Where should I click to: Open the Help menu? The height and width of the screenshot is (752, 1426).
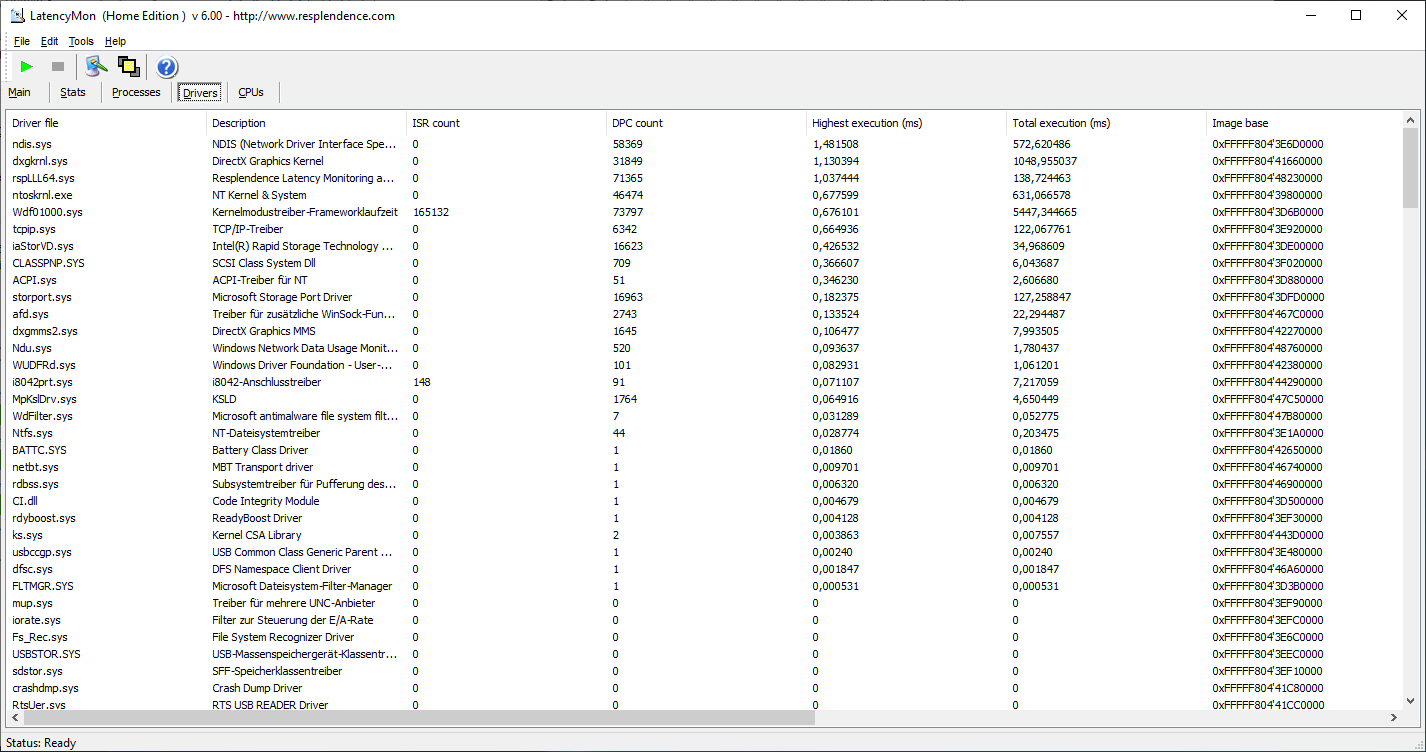tap(116, 41)
